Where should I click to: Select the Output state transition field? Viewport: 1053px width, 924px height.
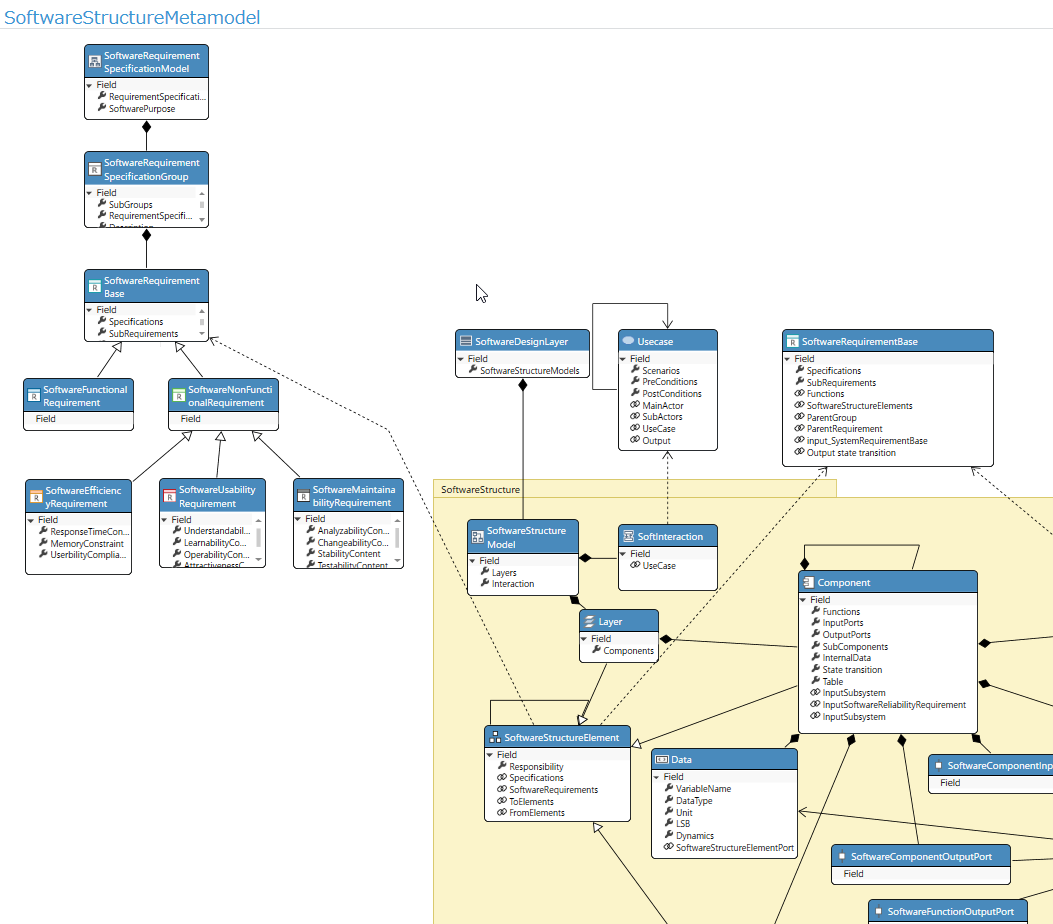click(x=851, y=453)
